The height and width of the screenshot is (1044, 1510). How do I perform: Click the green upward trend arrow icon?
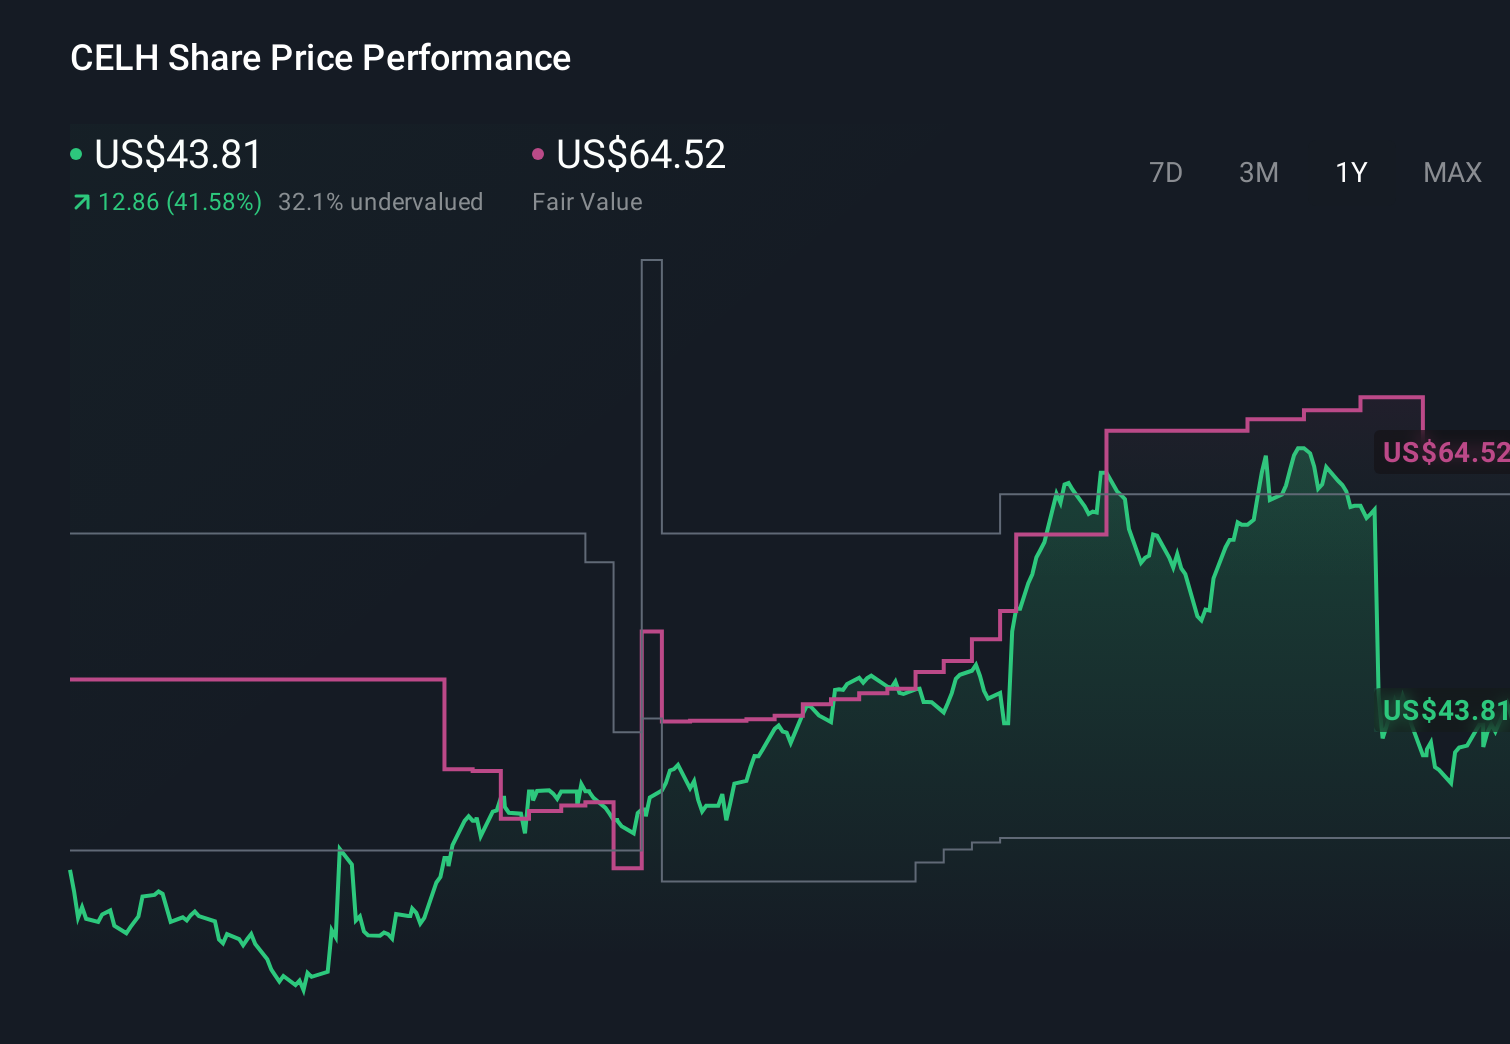point(81,201)
